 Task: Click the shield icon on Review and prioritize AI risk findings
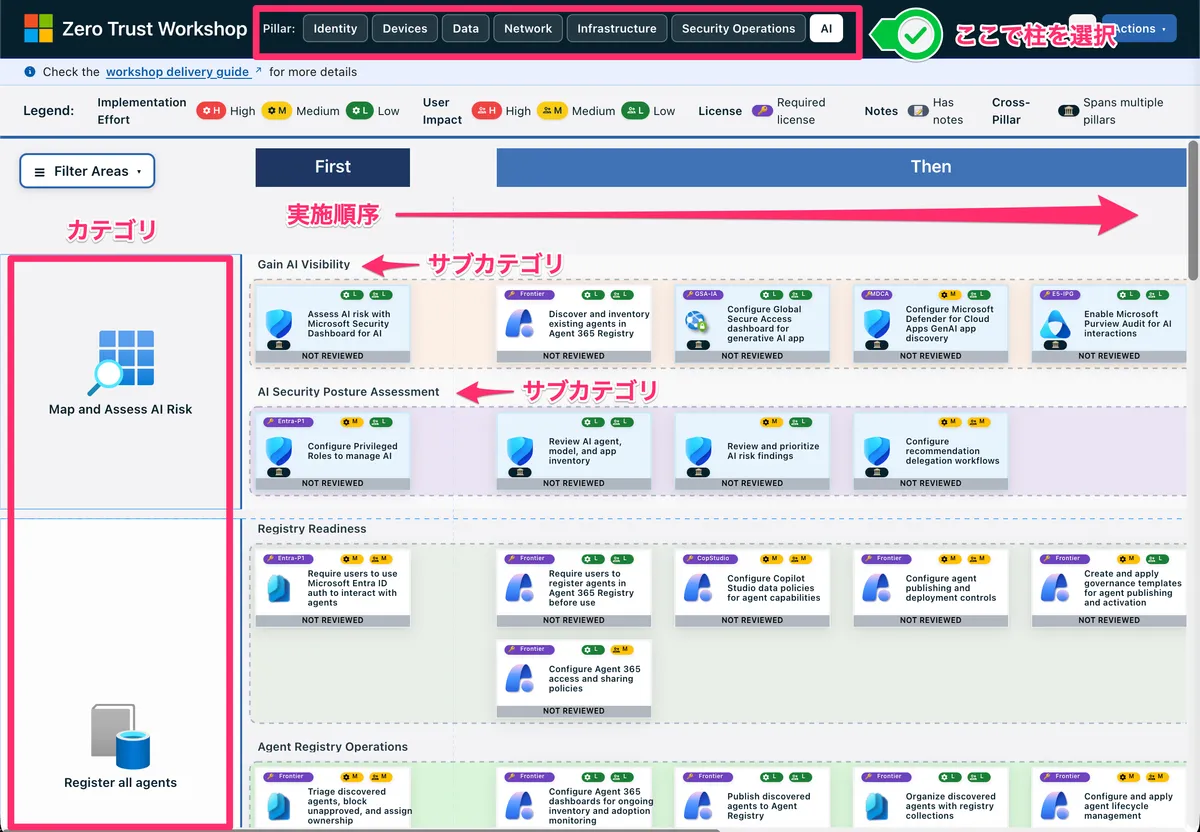pos(697,451)
